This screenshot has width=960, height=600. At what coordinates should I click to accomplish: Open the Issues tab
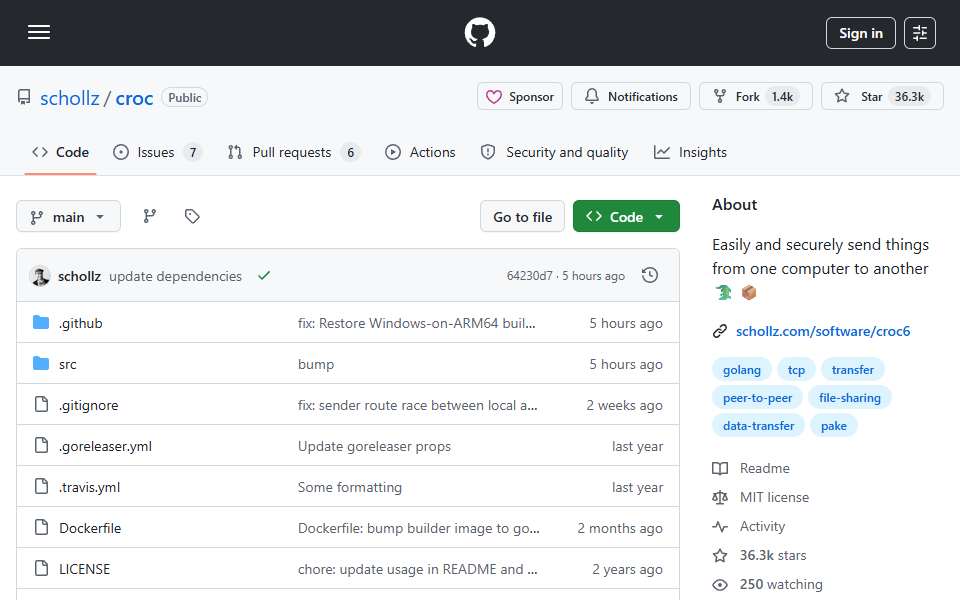pyautogui.click(x=157, y=152)
